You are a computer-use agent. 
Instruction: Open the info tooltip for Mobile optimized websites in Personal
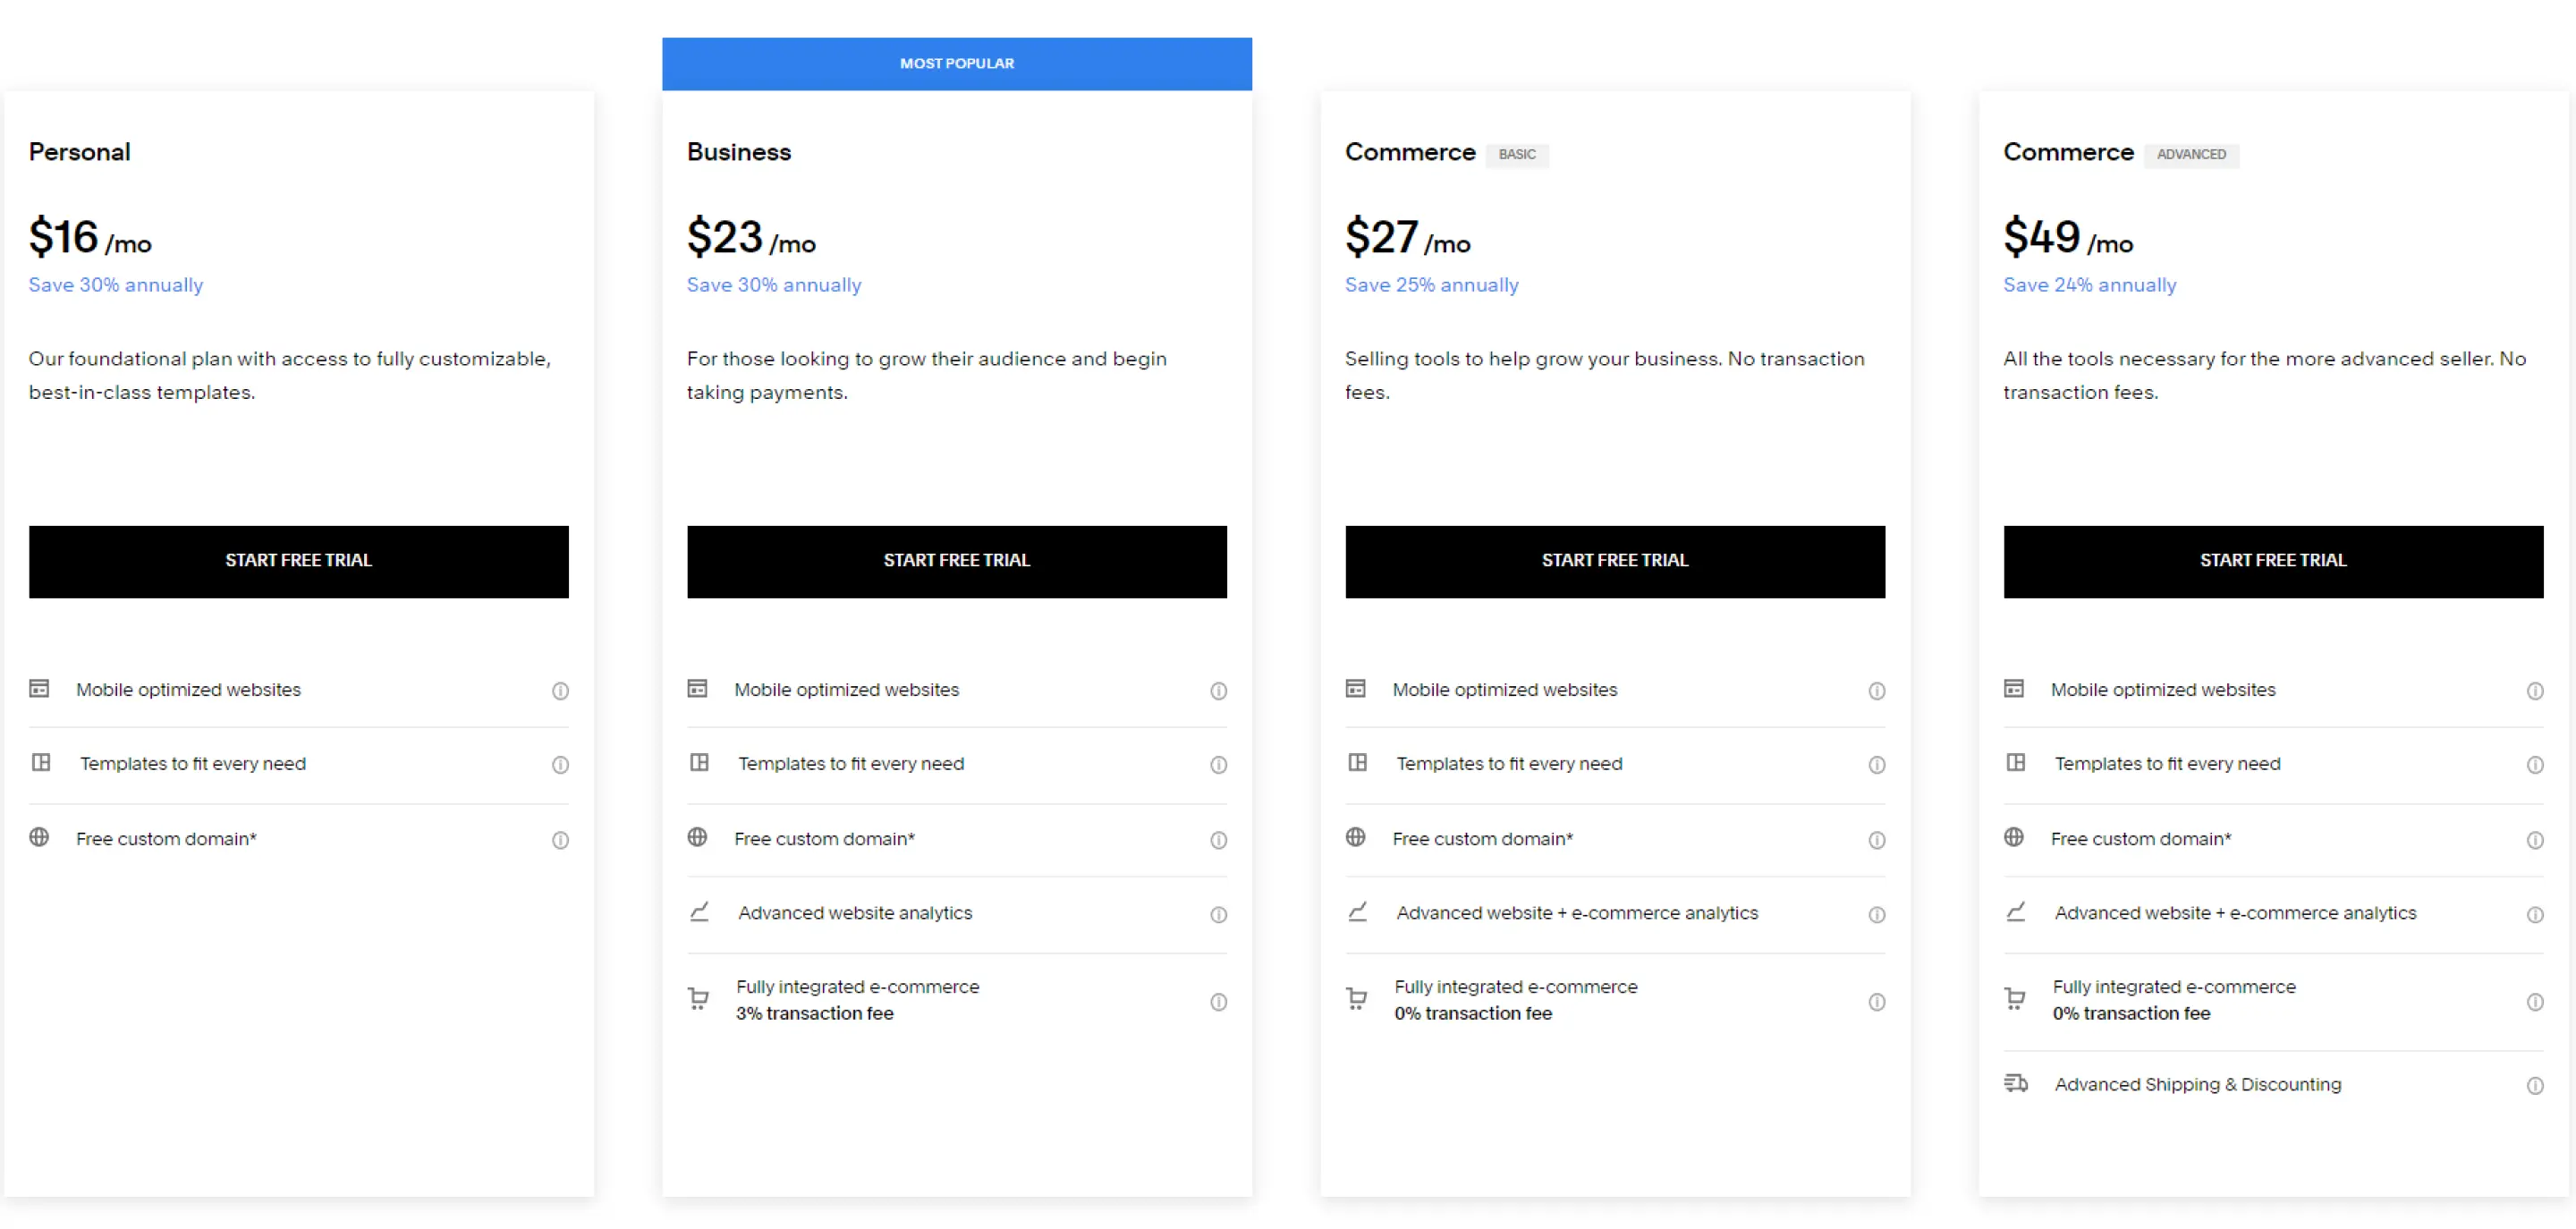coord(560,690)
